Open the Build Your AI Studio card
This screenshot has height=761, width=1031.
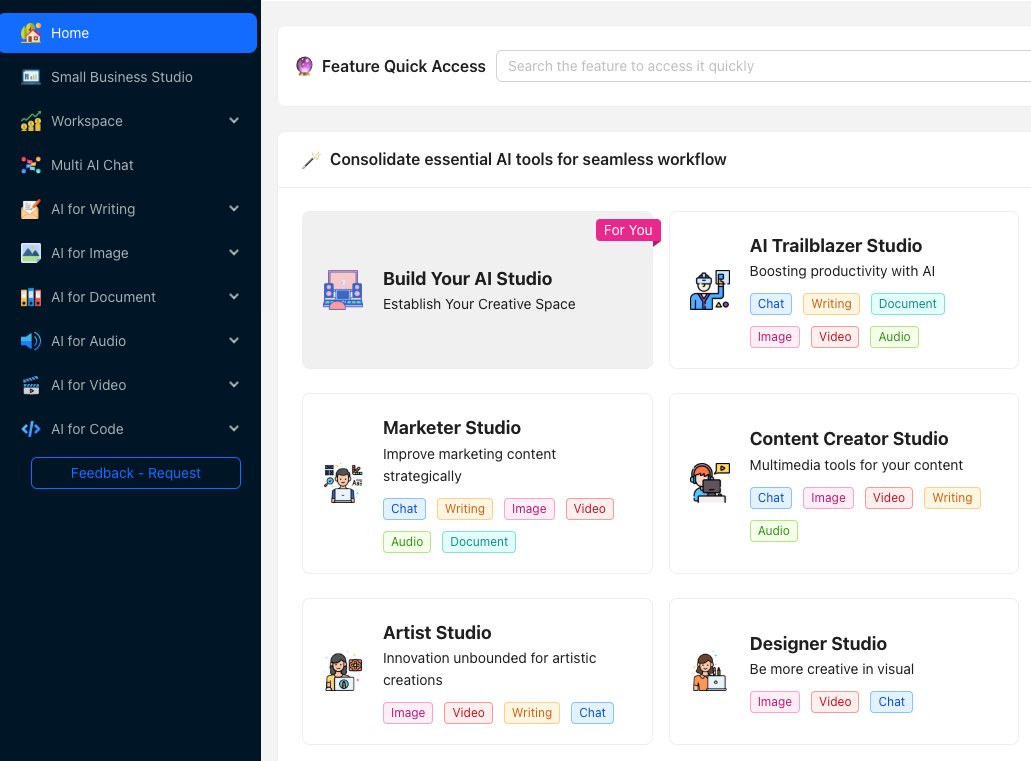pyautogui.click(x=477, y=290)
